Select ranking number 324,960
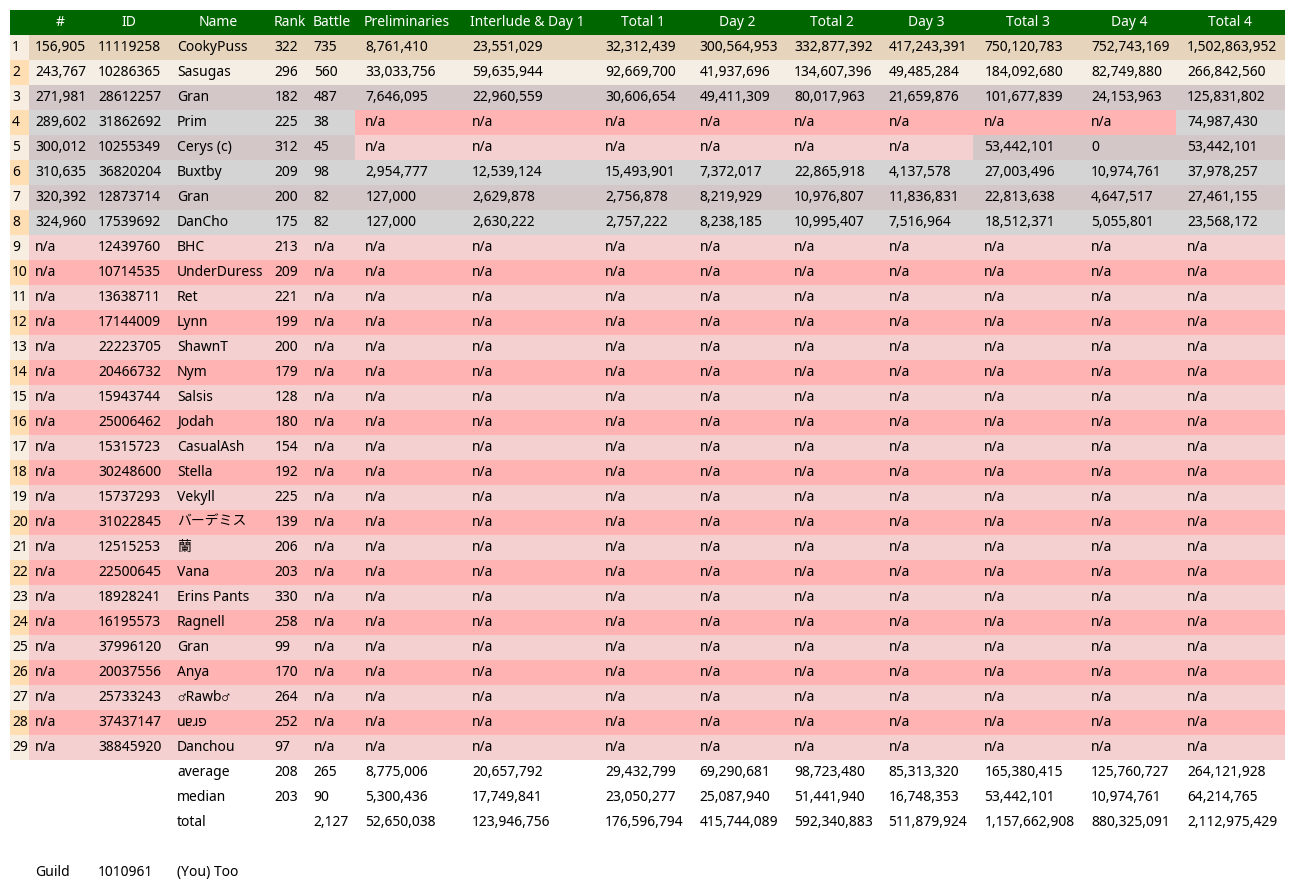 (60, 221)
